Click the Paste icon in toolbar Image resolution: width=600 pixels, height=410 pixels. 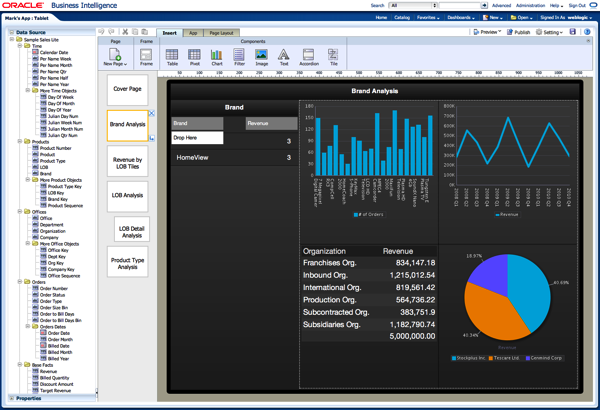(x=144, y=32)
